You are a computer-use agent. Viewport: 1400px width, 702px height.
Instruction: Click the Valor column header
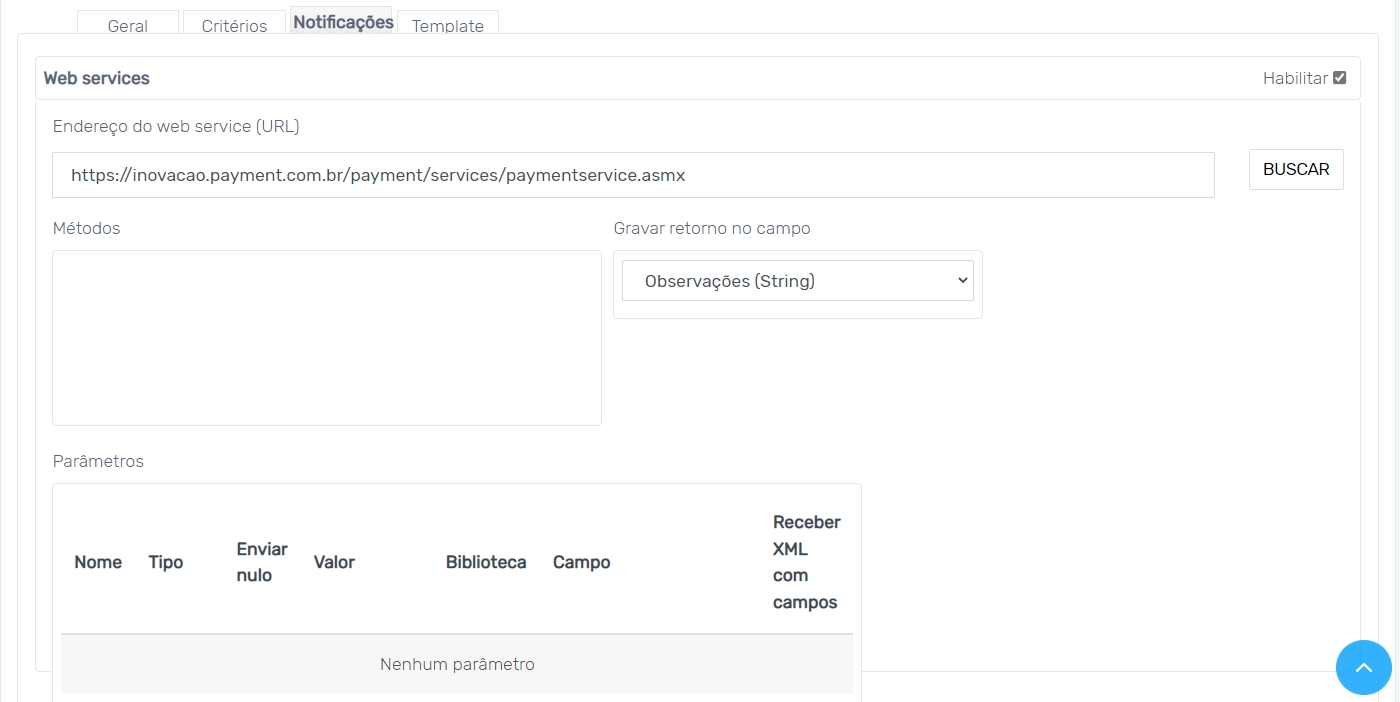pos(334,562)
